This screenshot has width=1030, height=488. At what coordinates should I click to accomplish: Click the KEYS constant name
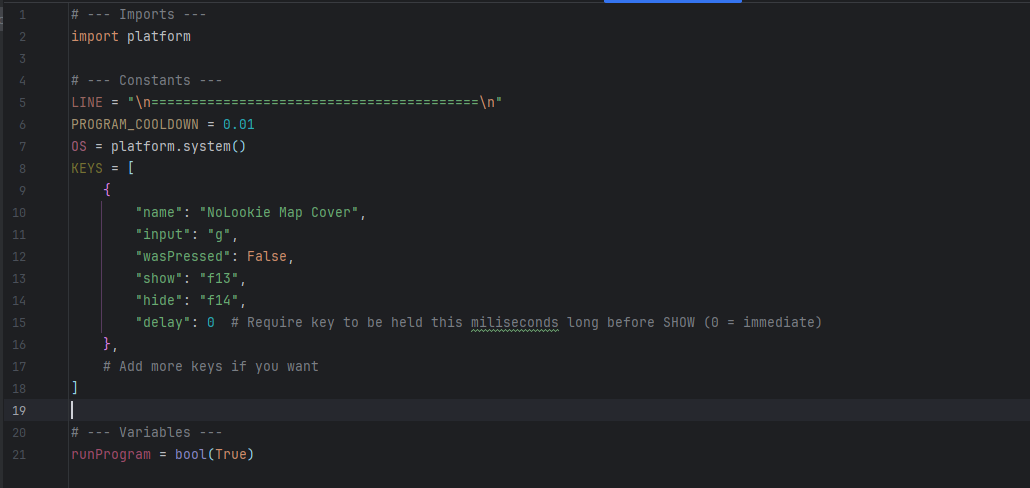coord(87,168)
